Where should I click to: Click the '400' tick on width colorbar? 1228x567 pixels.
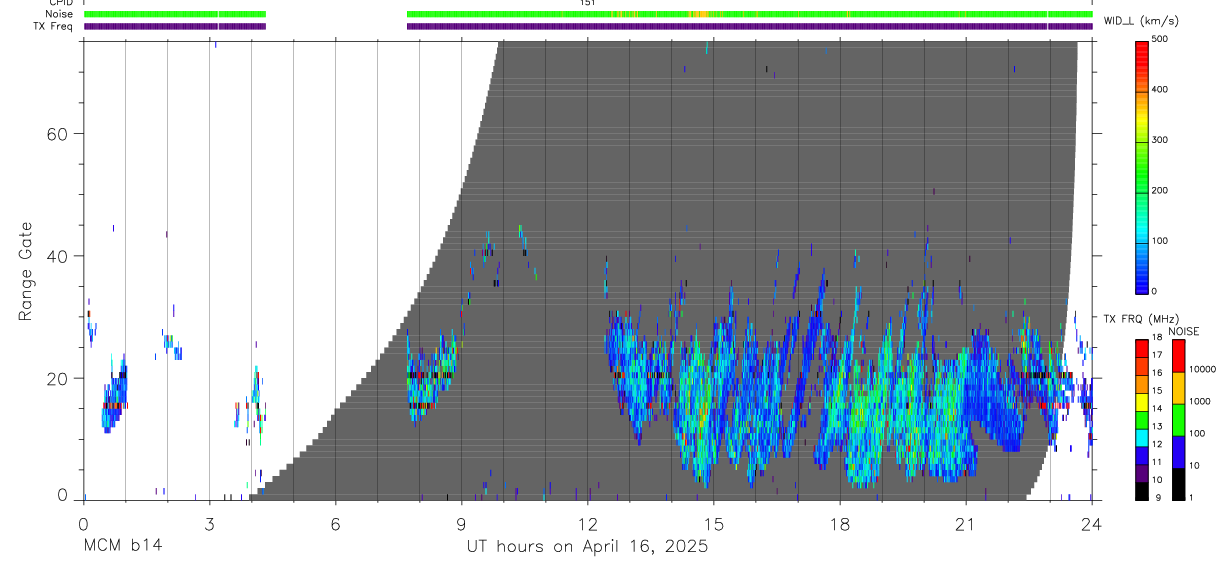point(1162,90)
